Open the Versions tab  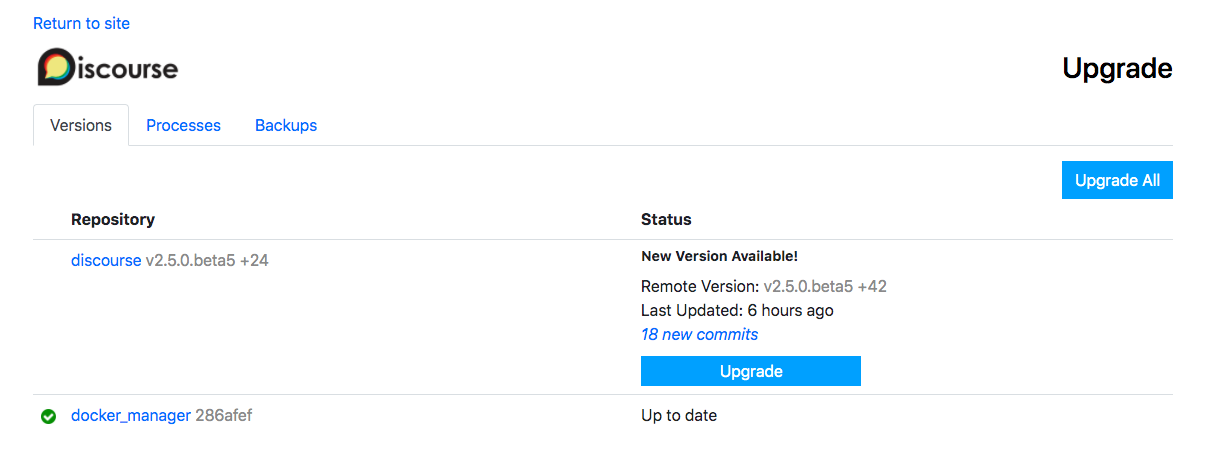[x=81, y=126]
